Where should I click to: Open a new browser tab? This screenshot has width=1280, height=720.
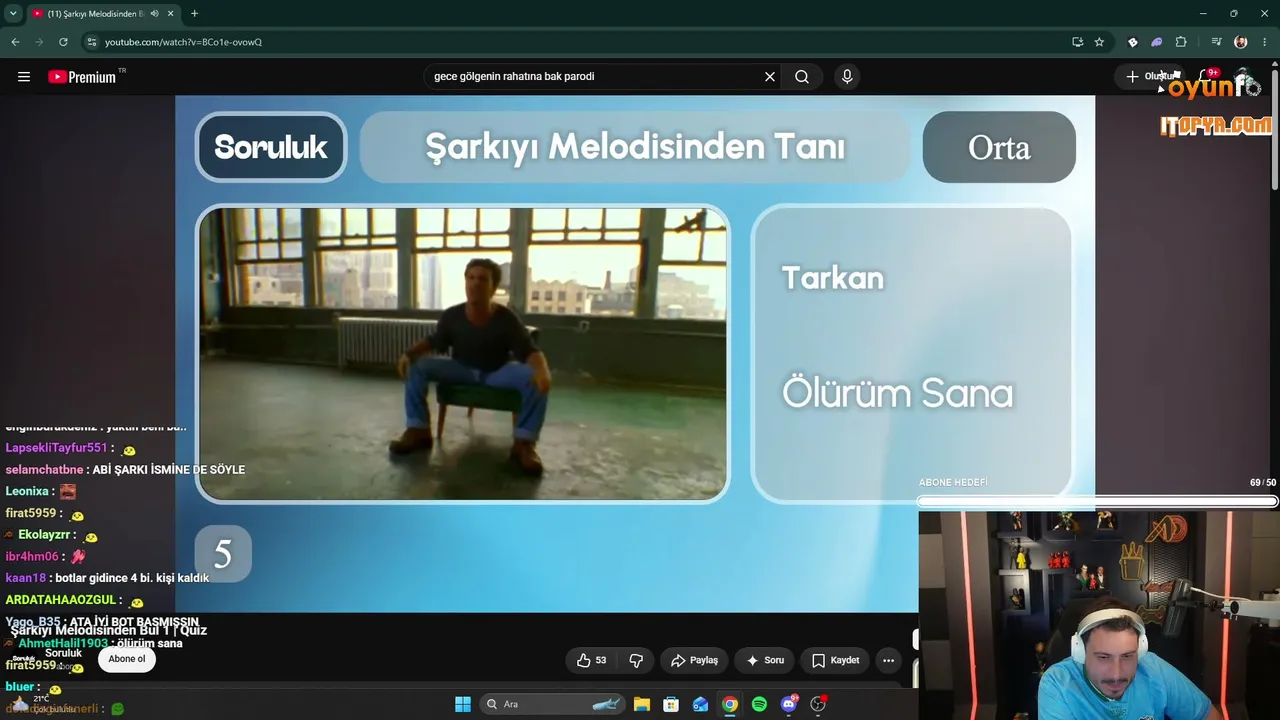pyautogui.click(x=194, y=14)
